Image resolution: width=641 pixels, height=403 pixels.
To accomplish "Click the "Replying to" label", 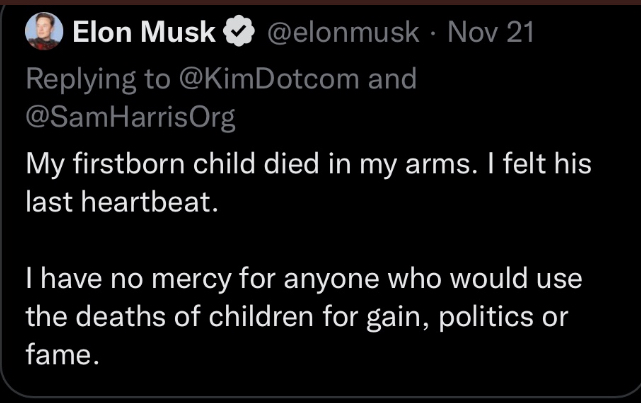I will 97,77.
